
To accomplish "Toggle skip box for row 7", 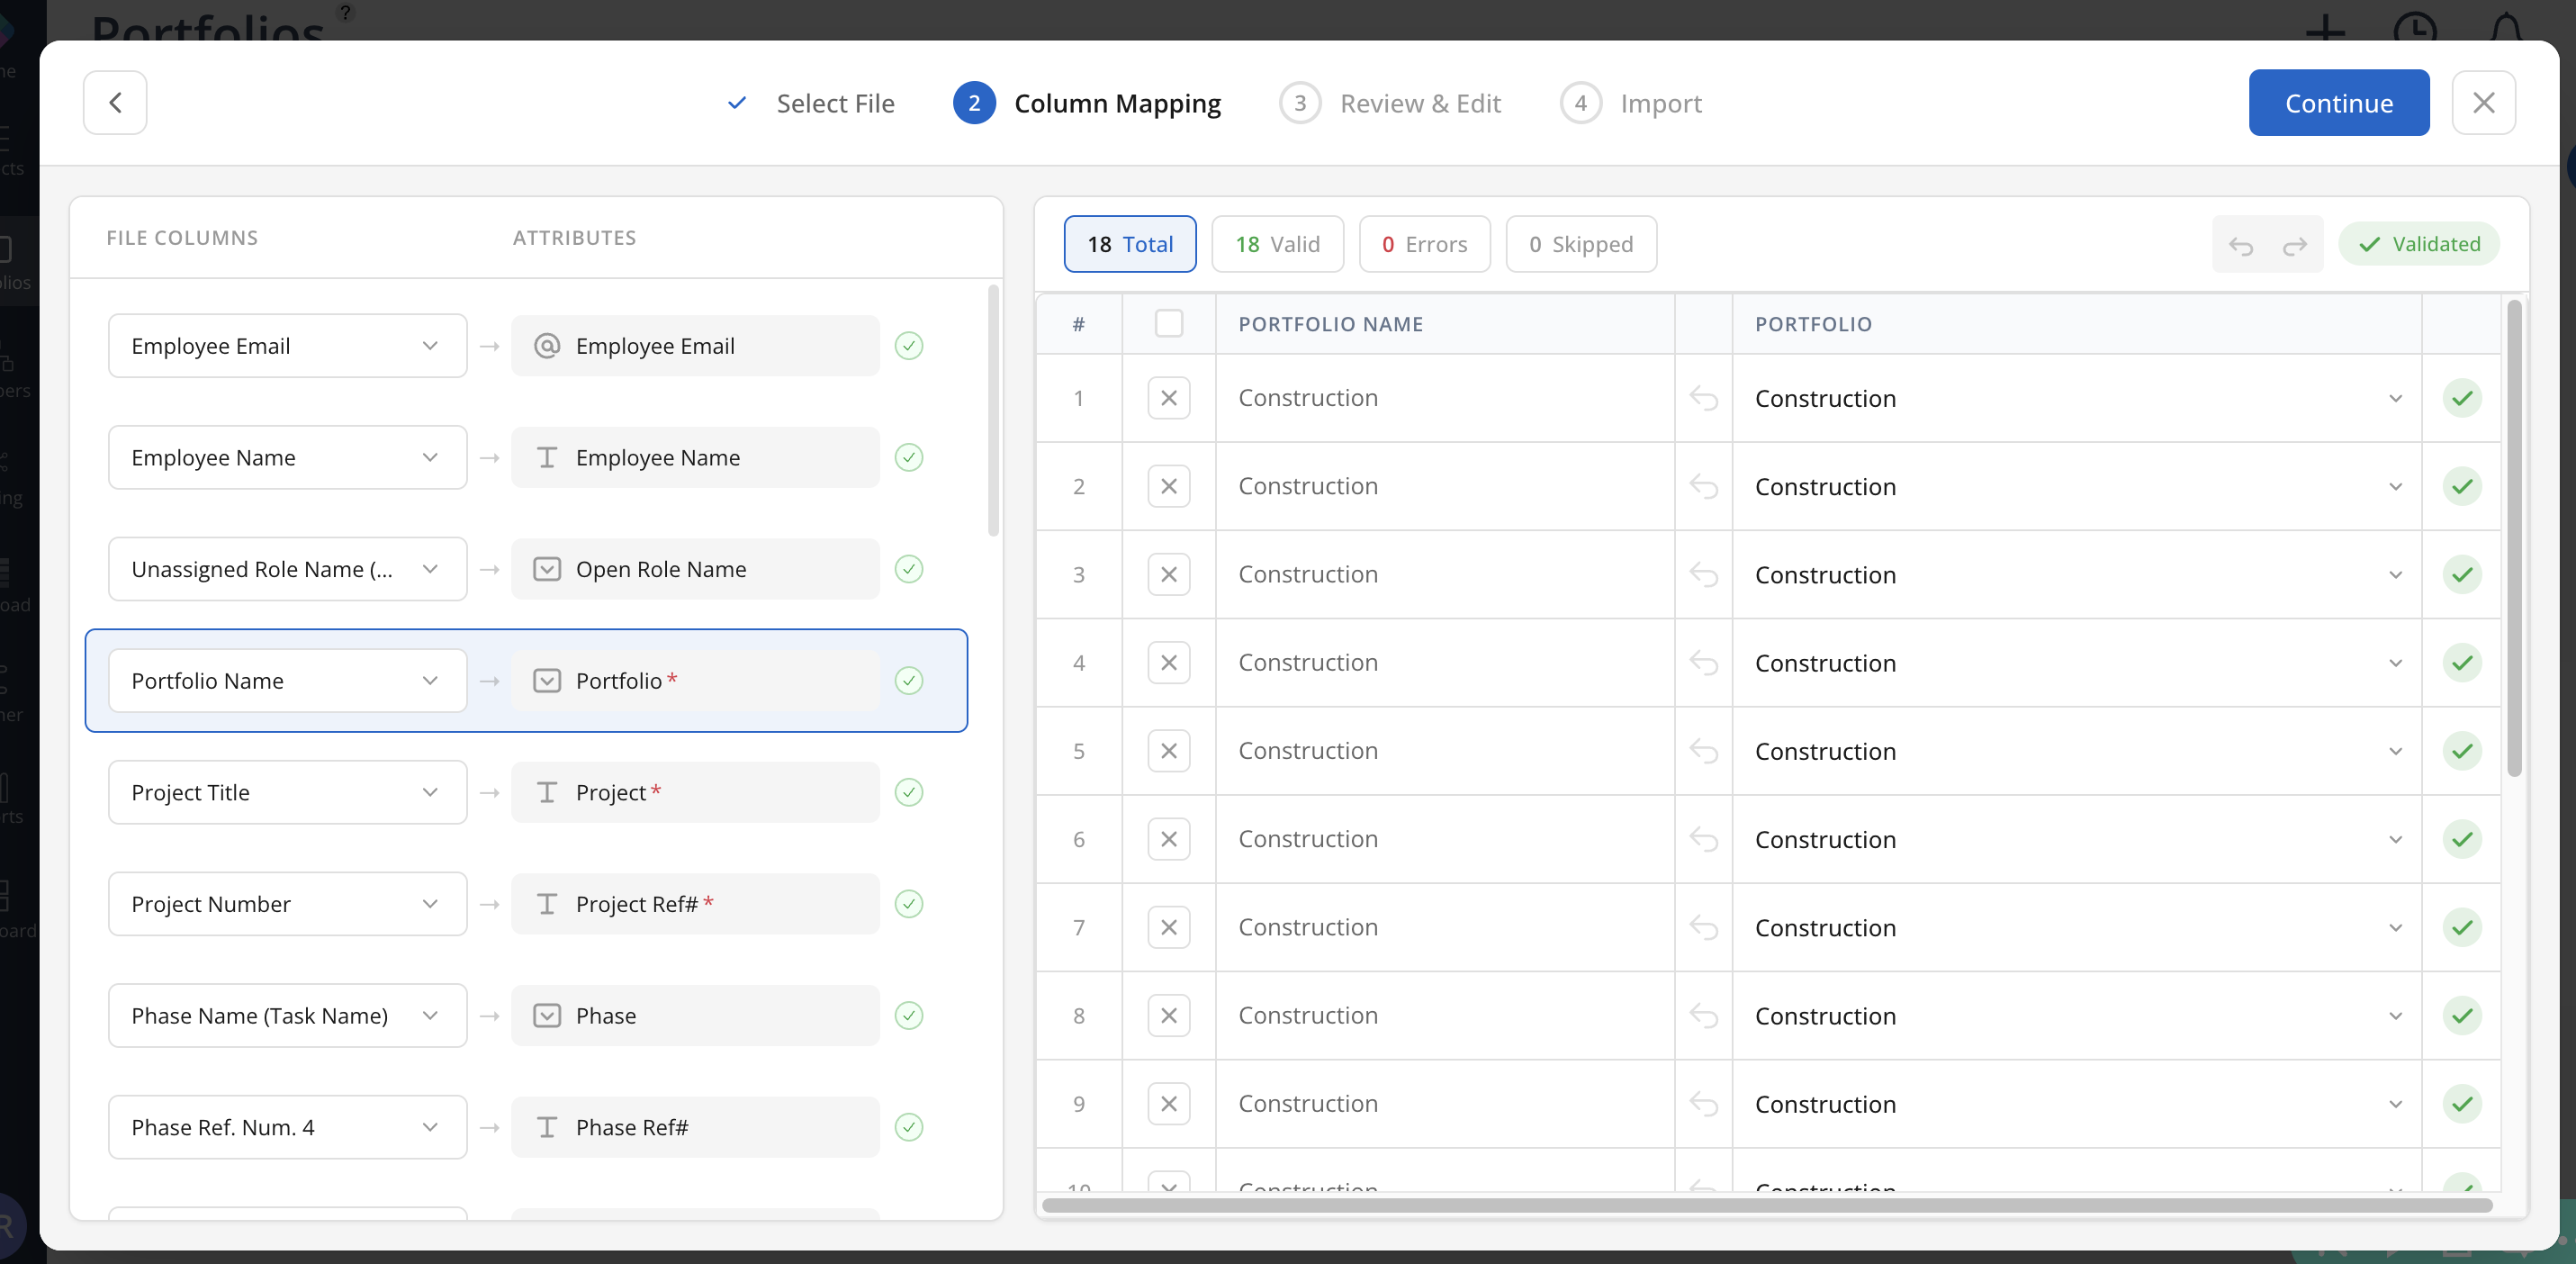I will point(1168,927).
